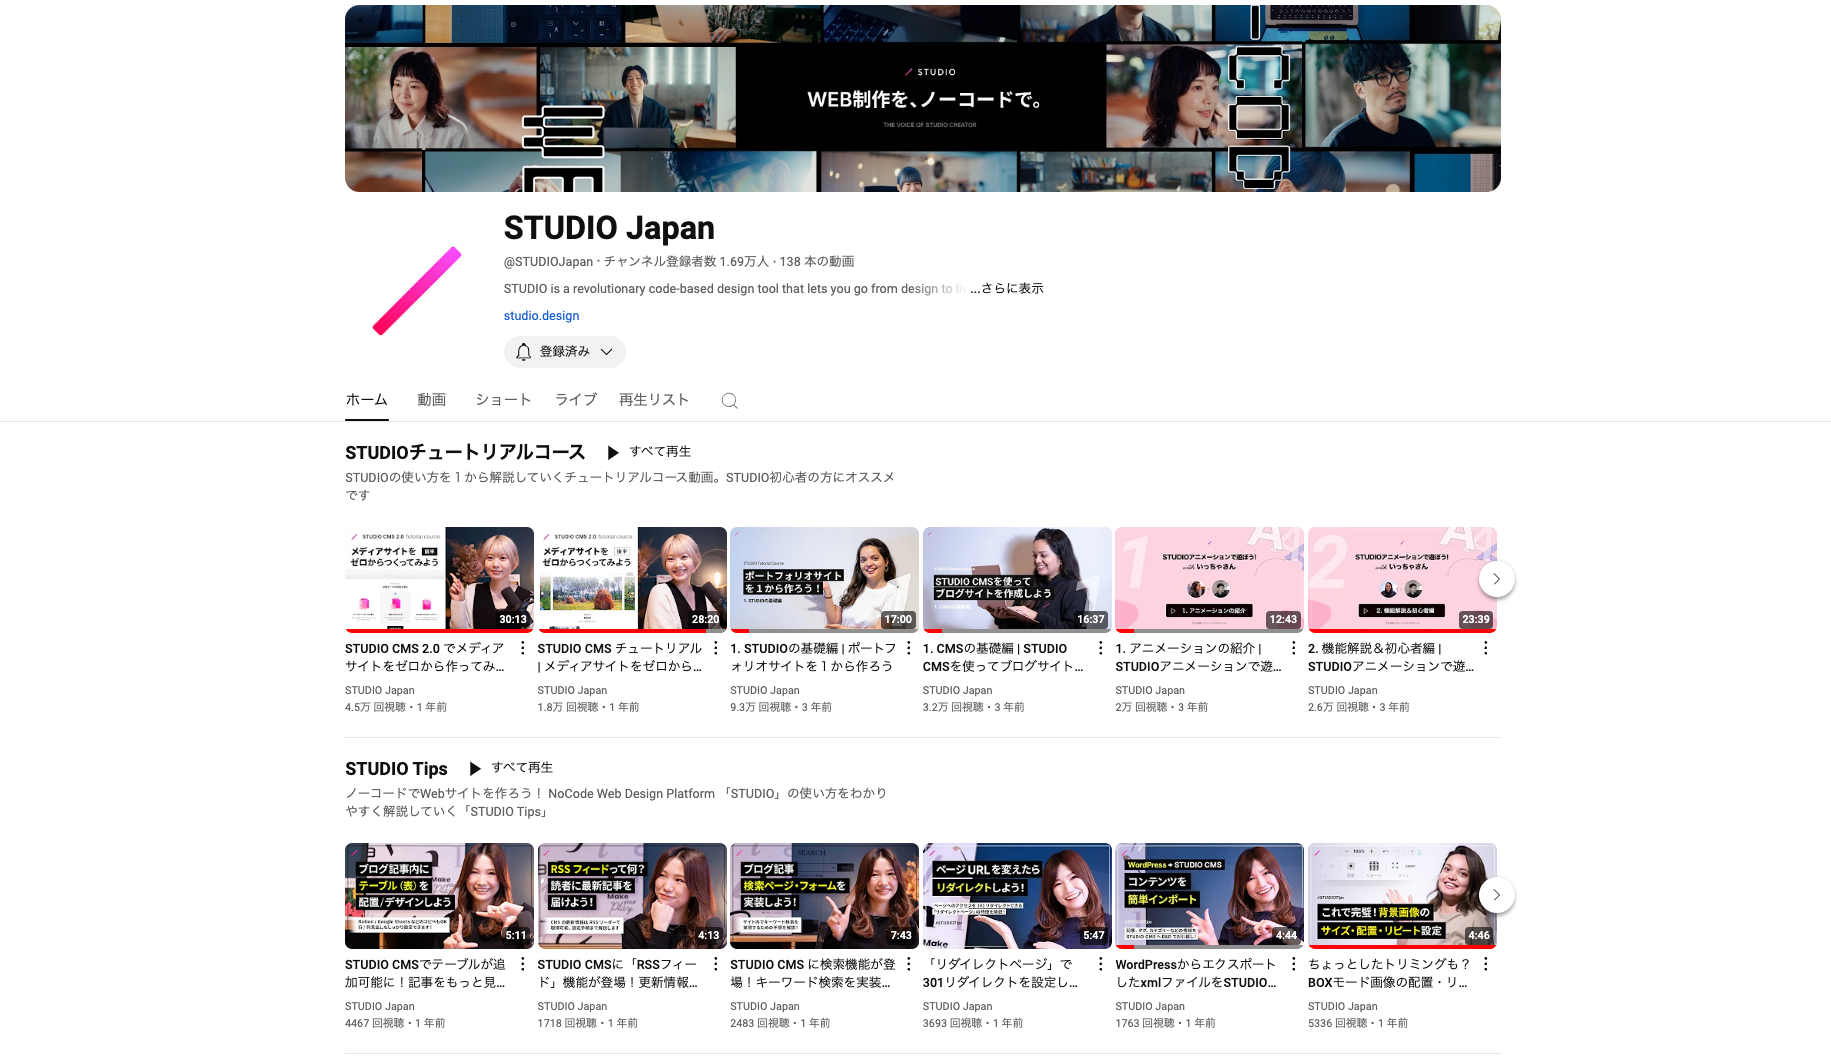Switch to the ショート tab
Screen dimensions: 1831x1060
click(x=503, y=400)
